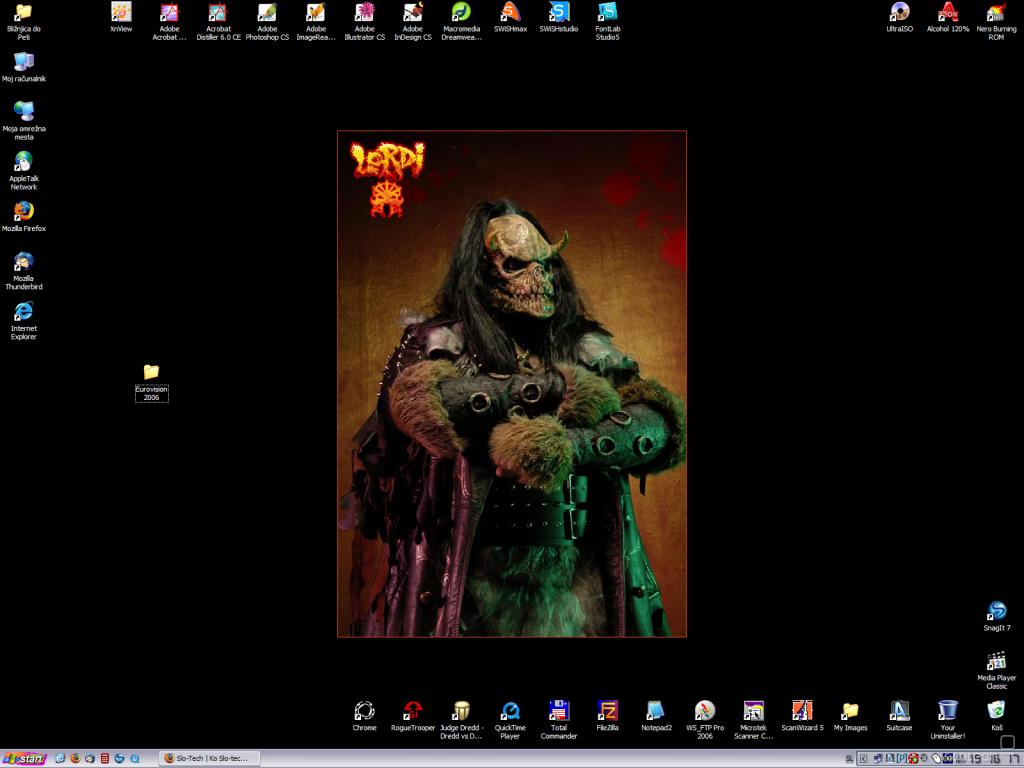Open Acrobat Distiller 6.0 CE shortcut
The width and height of the screenshot is (1024, 768).
pyautogui.click(x=218, y=22)
